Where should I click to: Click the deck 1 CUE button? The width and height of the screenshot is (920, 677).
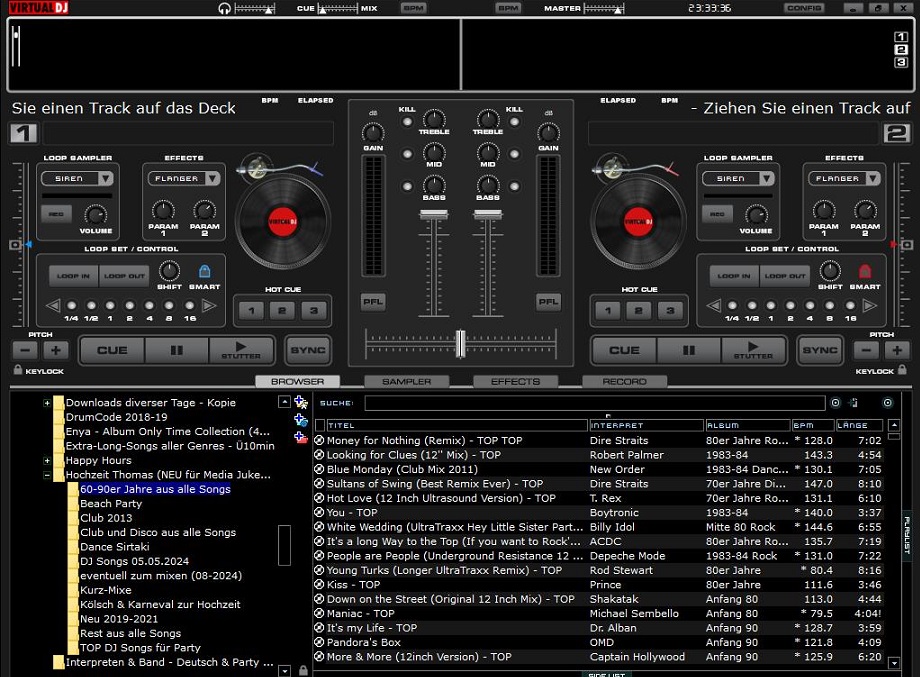112,350
